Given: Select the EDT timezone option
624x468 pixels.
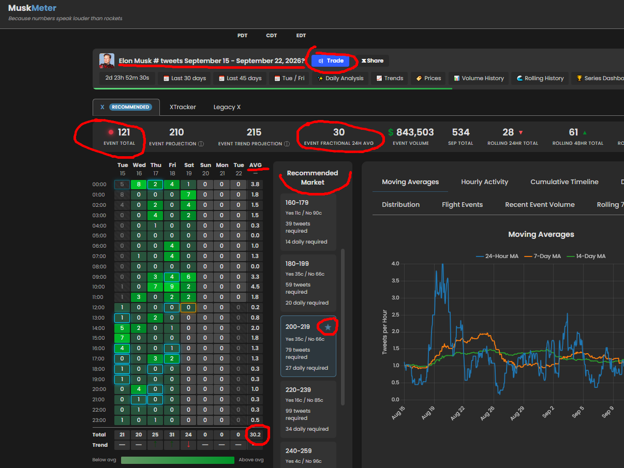Looking at the screenshot, I should pos(301,35).
